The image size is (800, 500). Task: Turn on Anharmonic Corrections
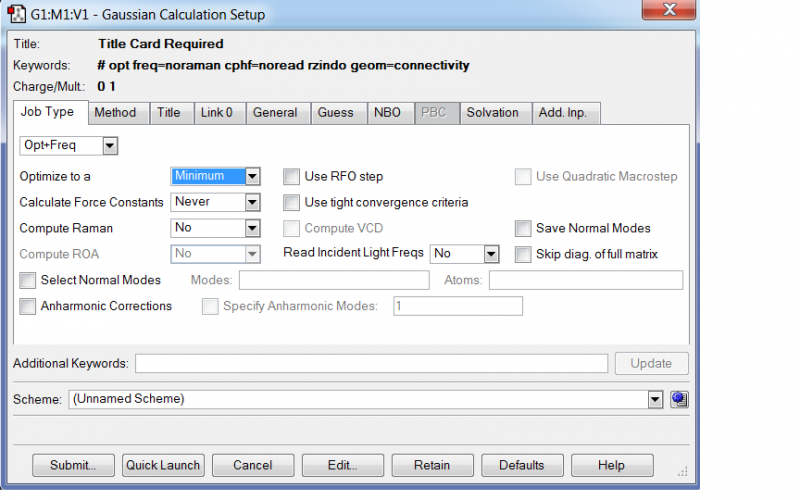tap(28, 306)
